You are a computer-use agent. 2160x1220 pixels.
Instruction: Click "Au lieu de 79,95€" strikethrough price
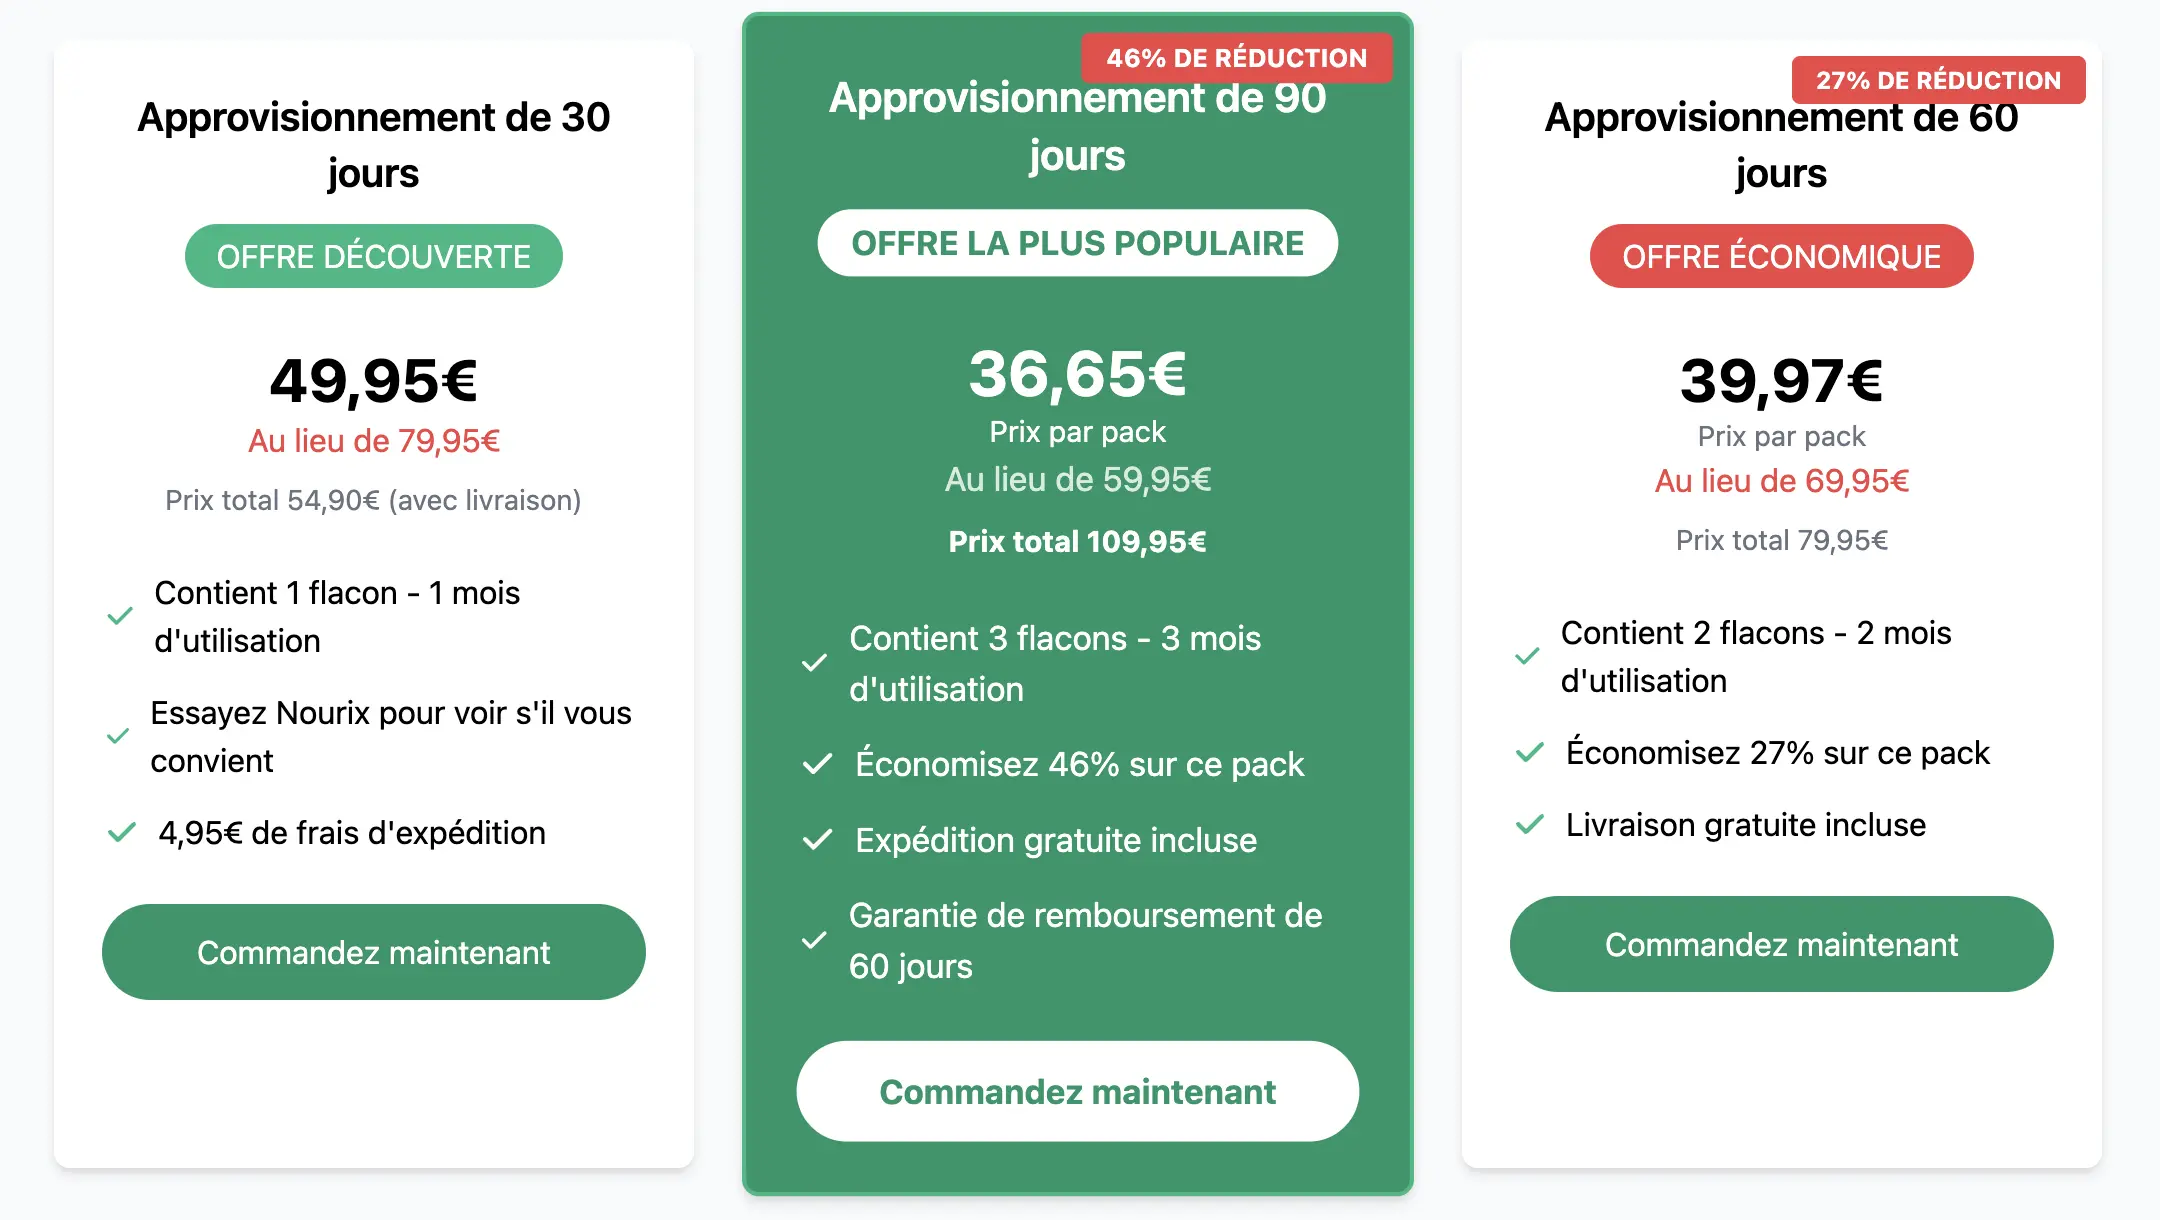point(374,441)
